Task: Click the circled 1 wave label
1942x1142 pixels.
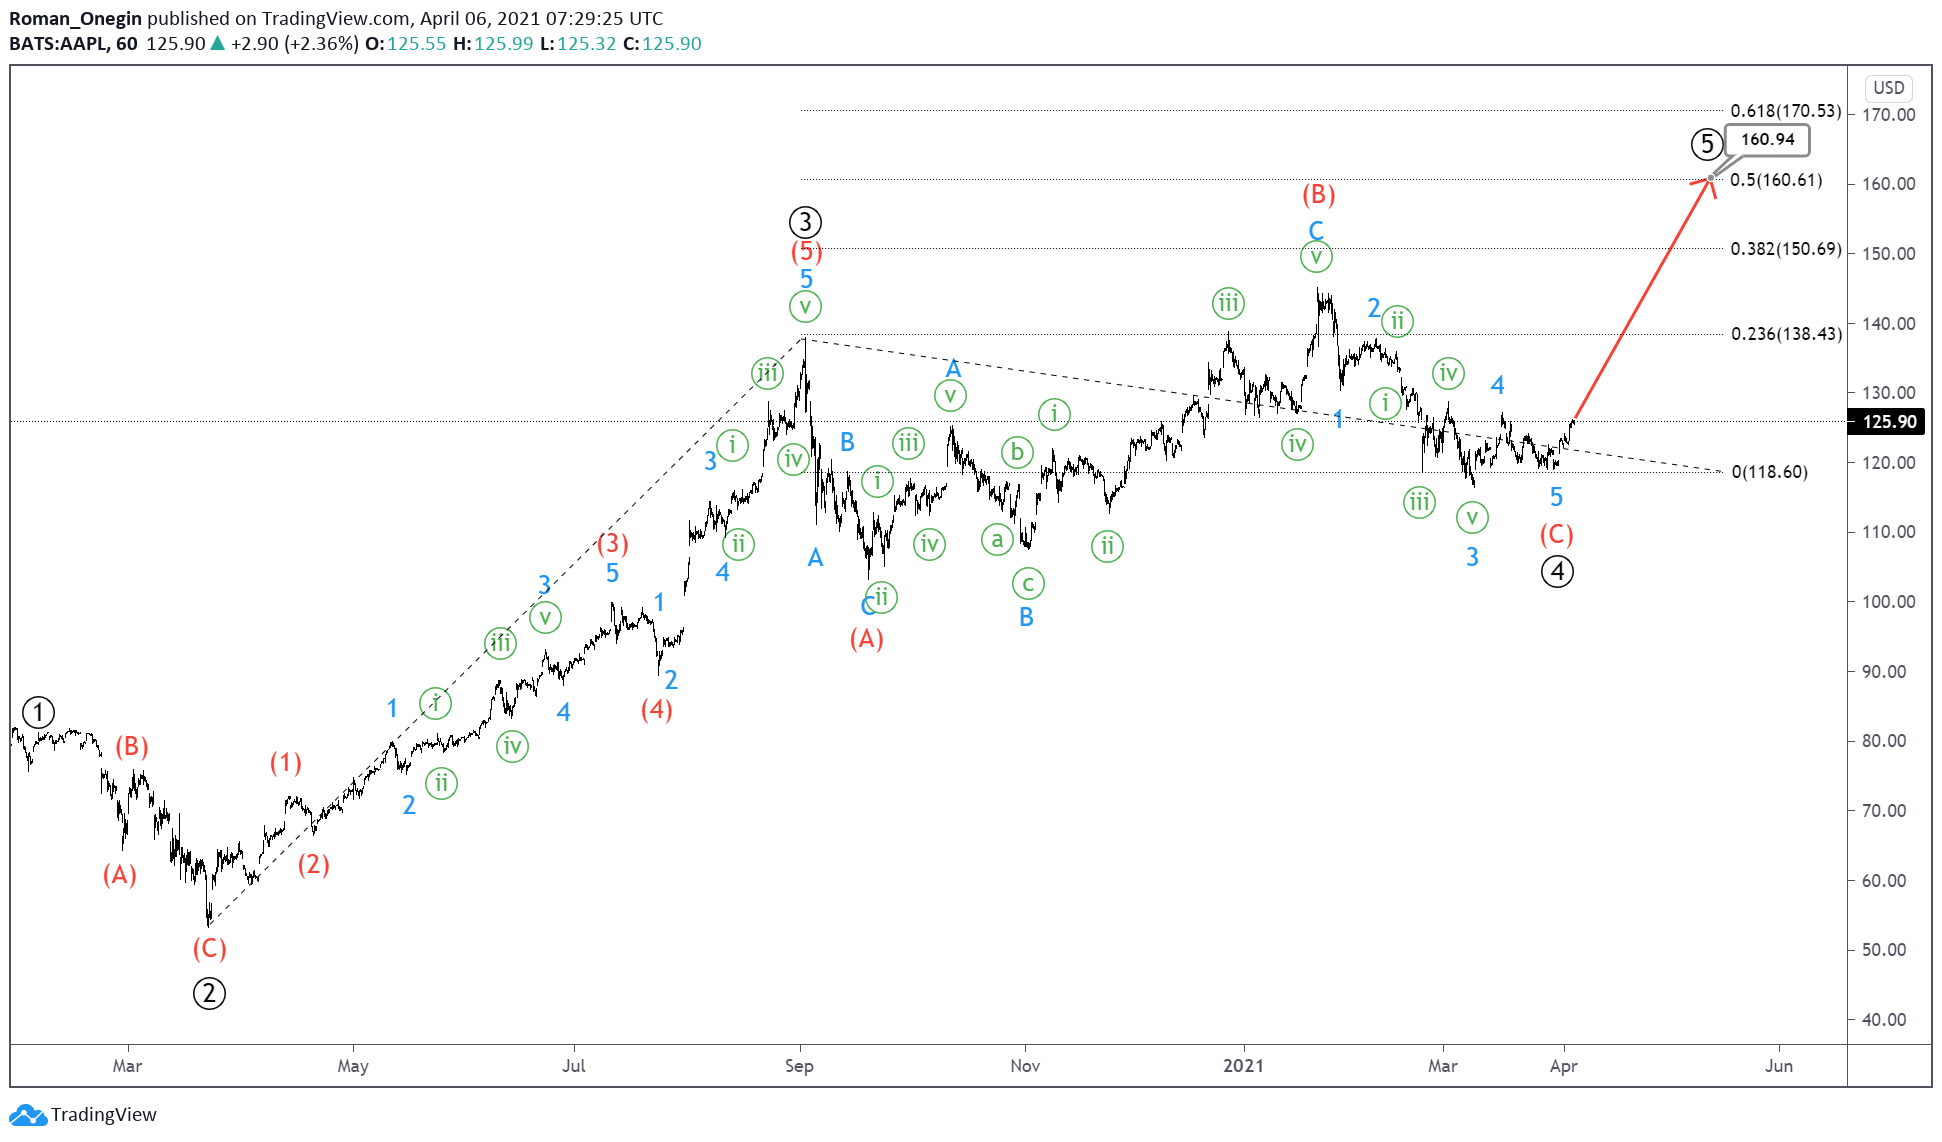Action: pyautogui.click(x=38, y=713)
